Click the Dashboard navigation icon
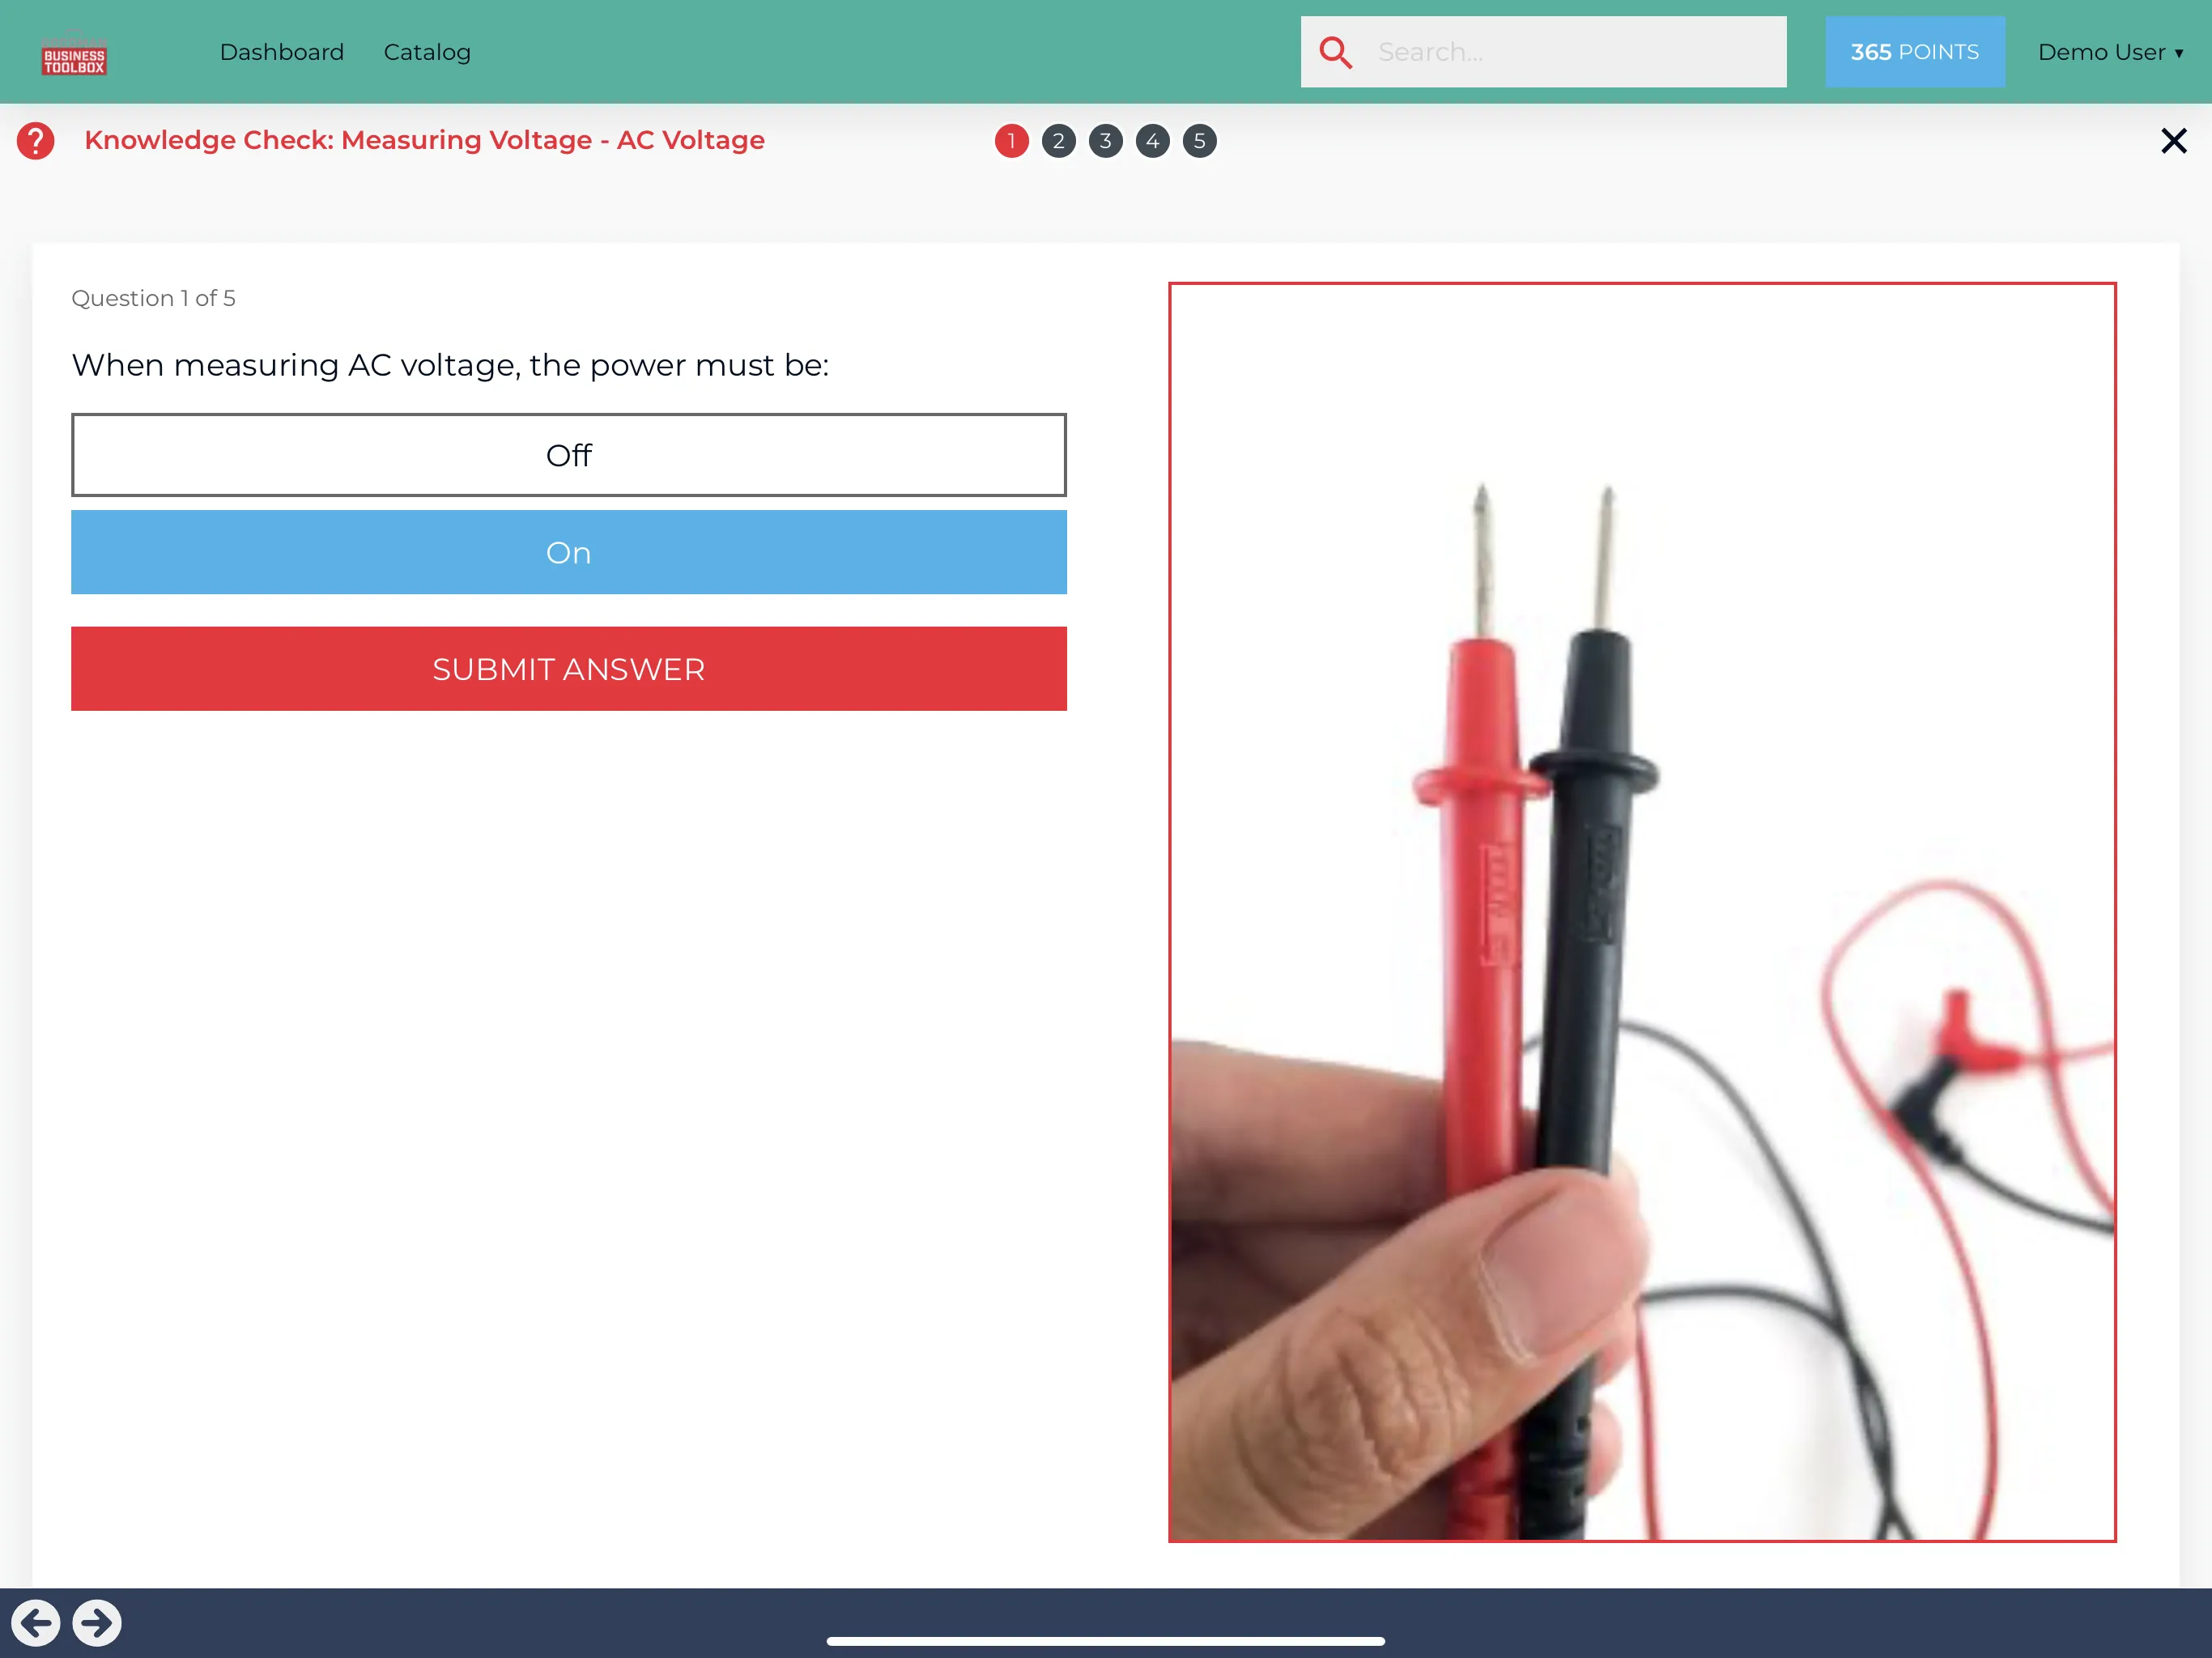This screenshot has height=1658, width=2212. click(x=280, y=50)
